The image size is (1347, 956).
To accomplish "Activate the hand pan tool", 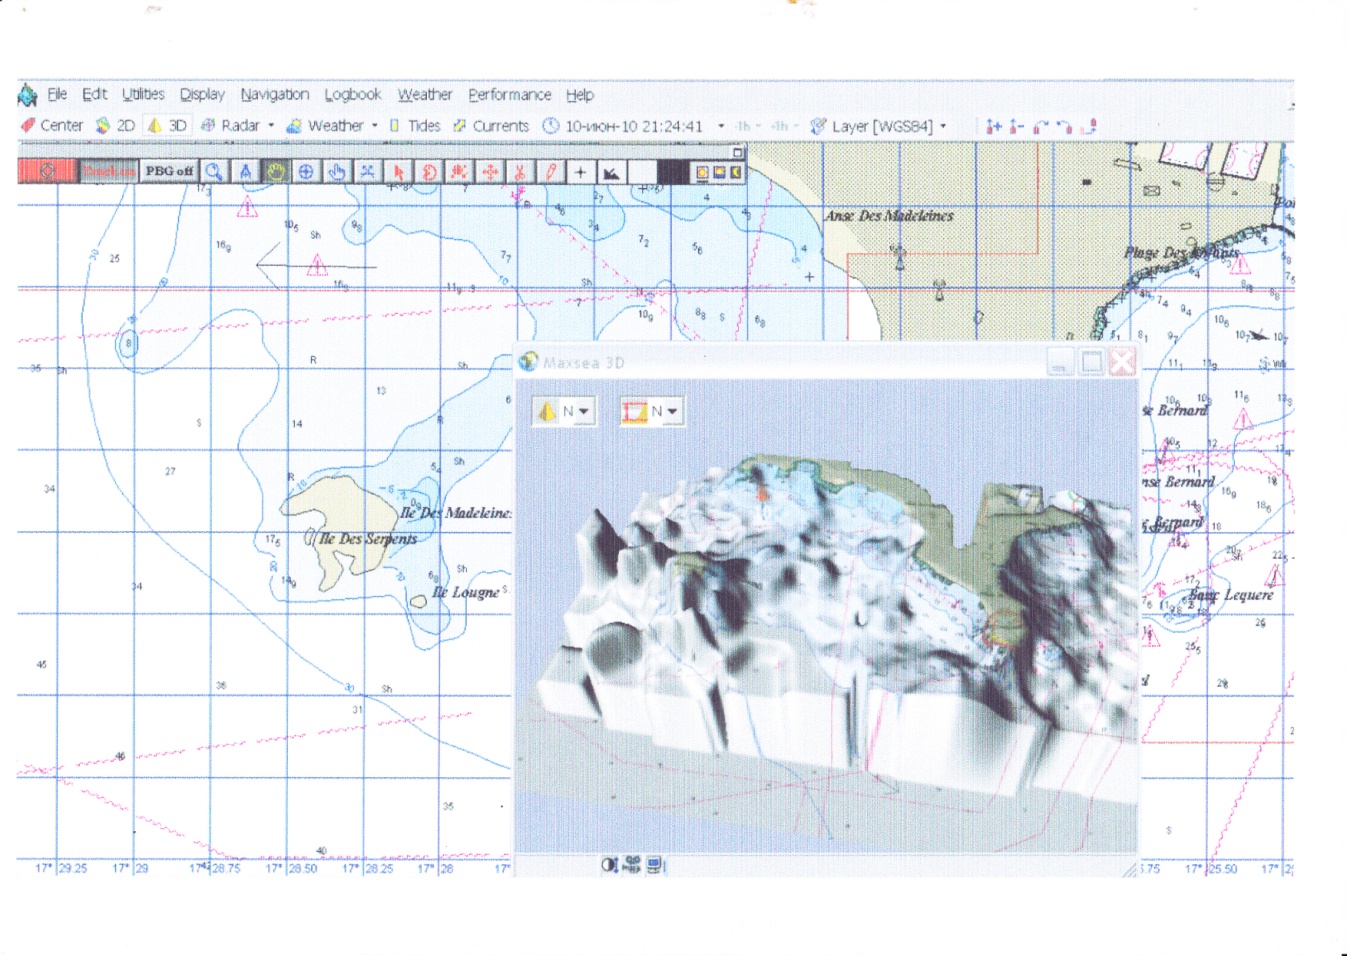I will 275,171.
